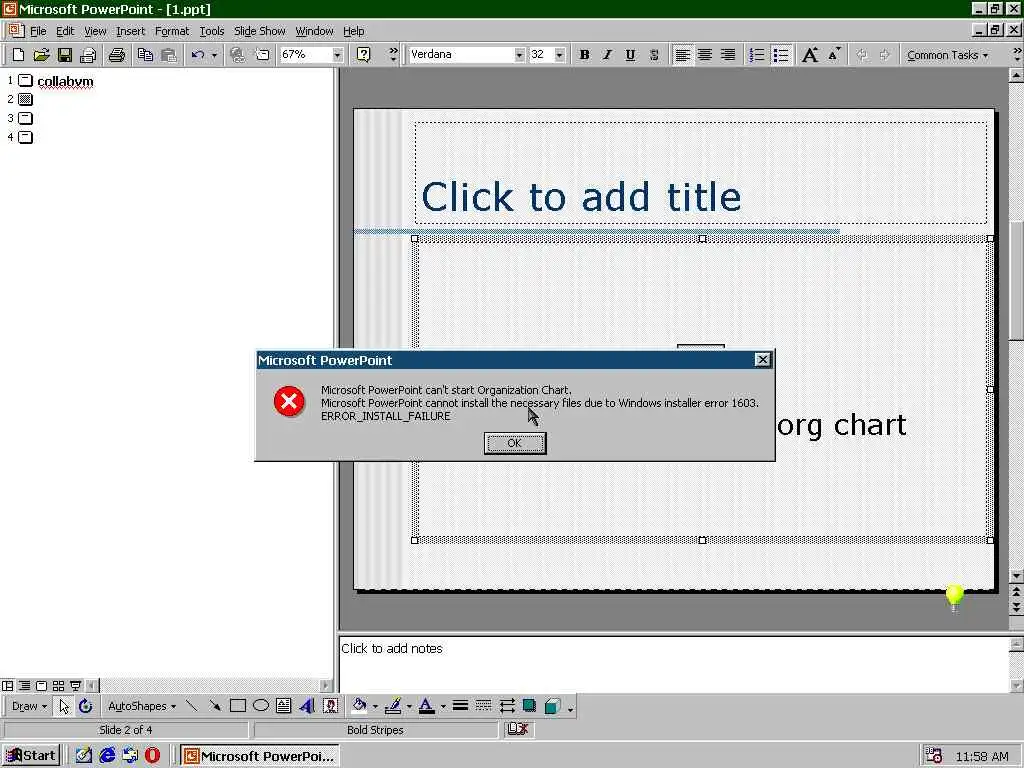Toggle the Select Objects pointer tool

[63, 706]
